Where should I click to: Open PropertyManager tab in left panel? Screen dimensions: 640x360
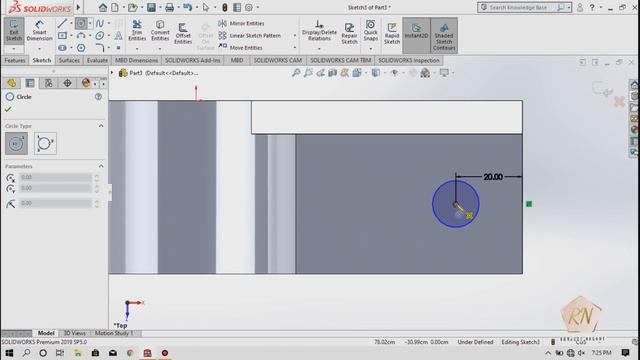point(30,83)
